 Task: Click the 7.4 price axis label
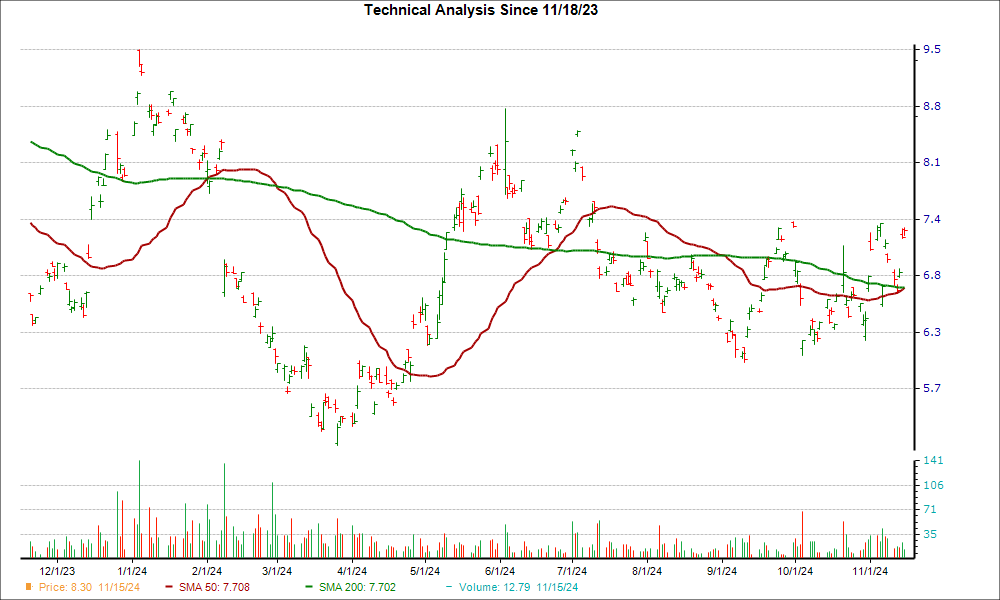[x=932, y=219]
